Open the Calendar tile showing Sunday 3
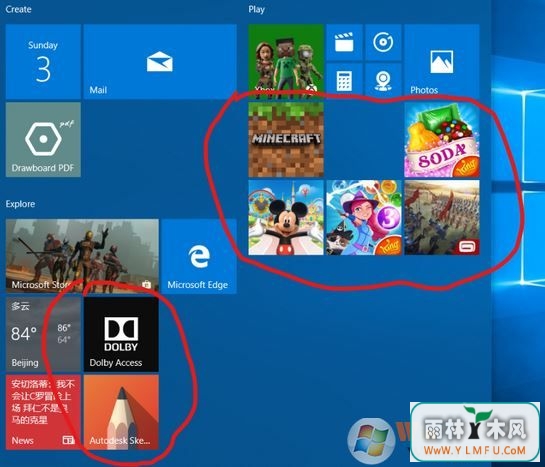This screenshot has width=545, height=467. click(43, 62)
